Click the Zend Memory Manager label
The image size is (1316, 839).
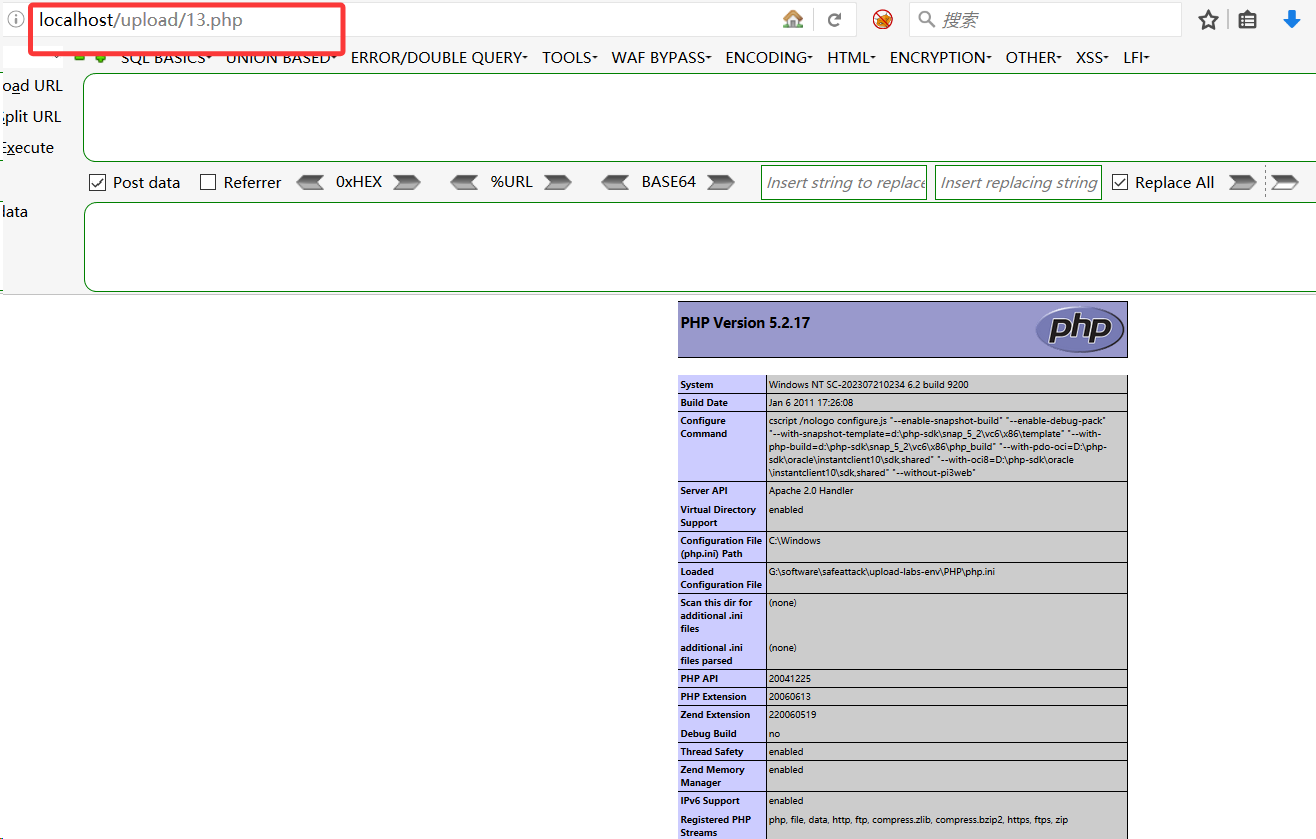pos(712,776)
